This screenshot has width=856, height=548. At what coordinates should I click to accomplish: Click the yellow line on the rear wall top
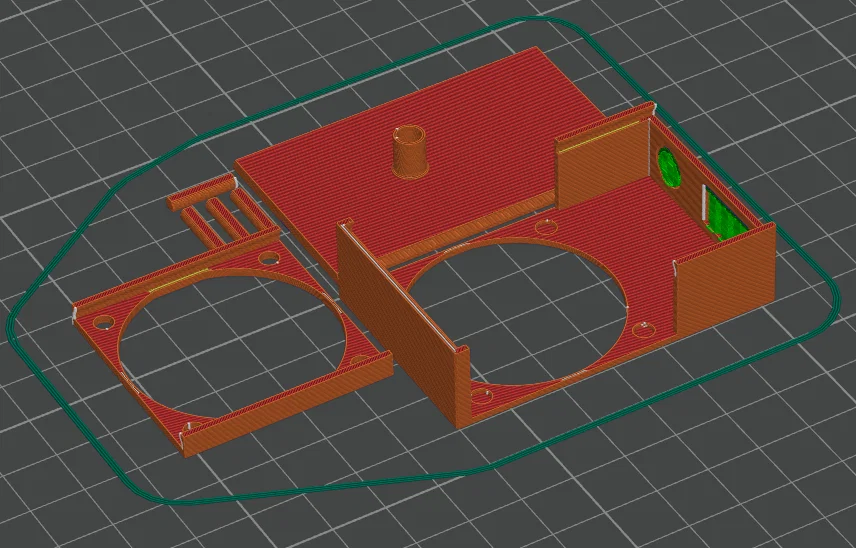(x=599, y=136)
